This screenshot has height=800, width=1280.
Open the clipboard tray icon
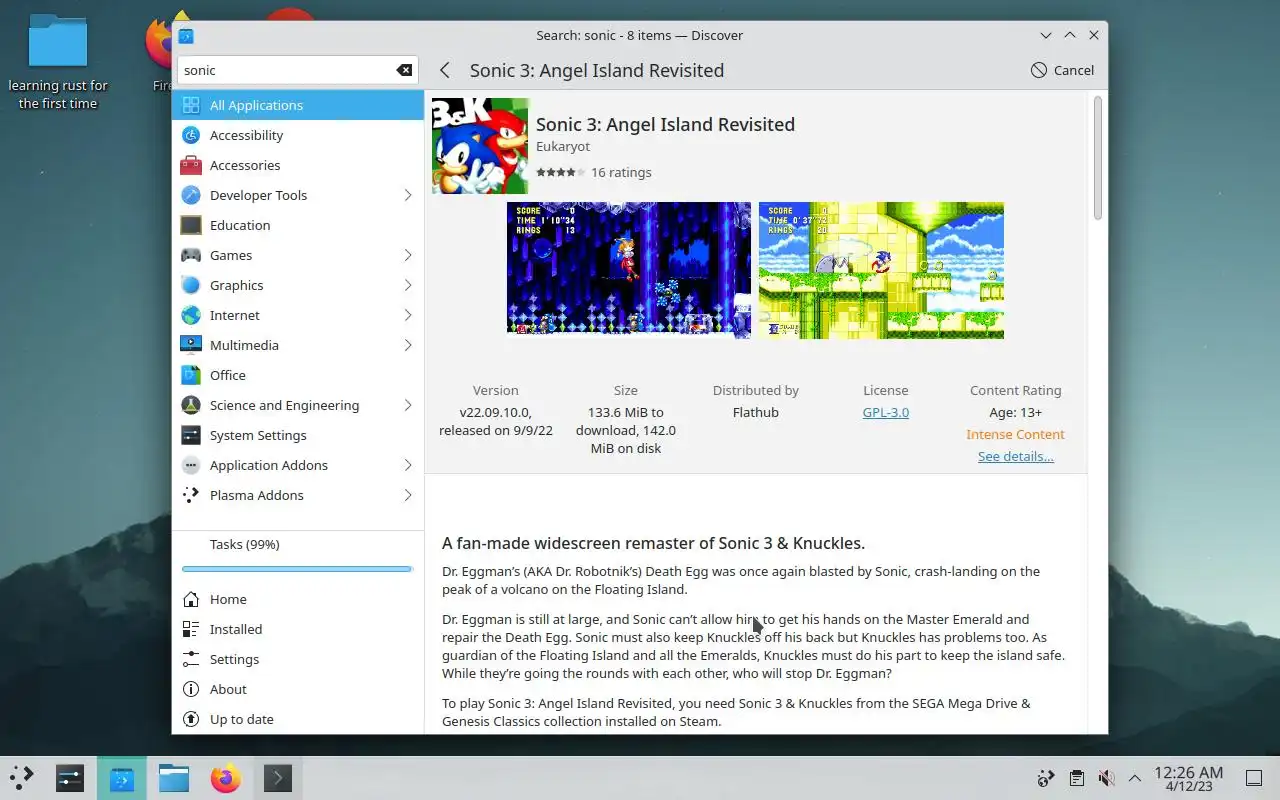1076,778
